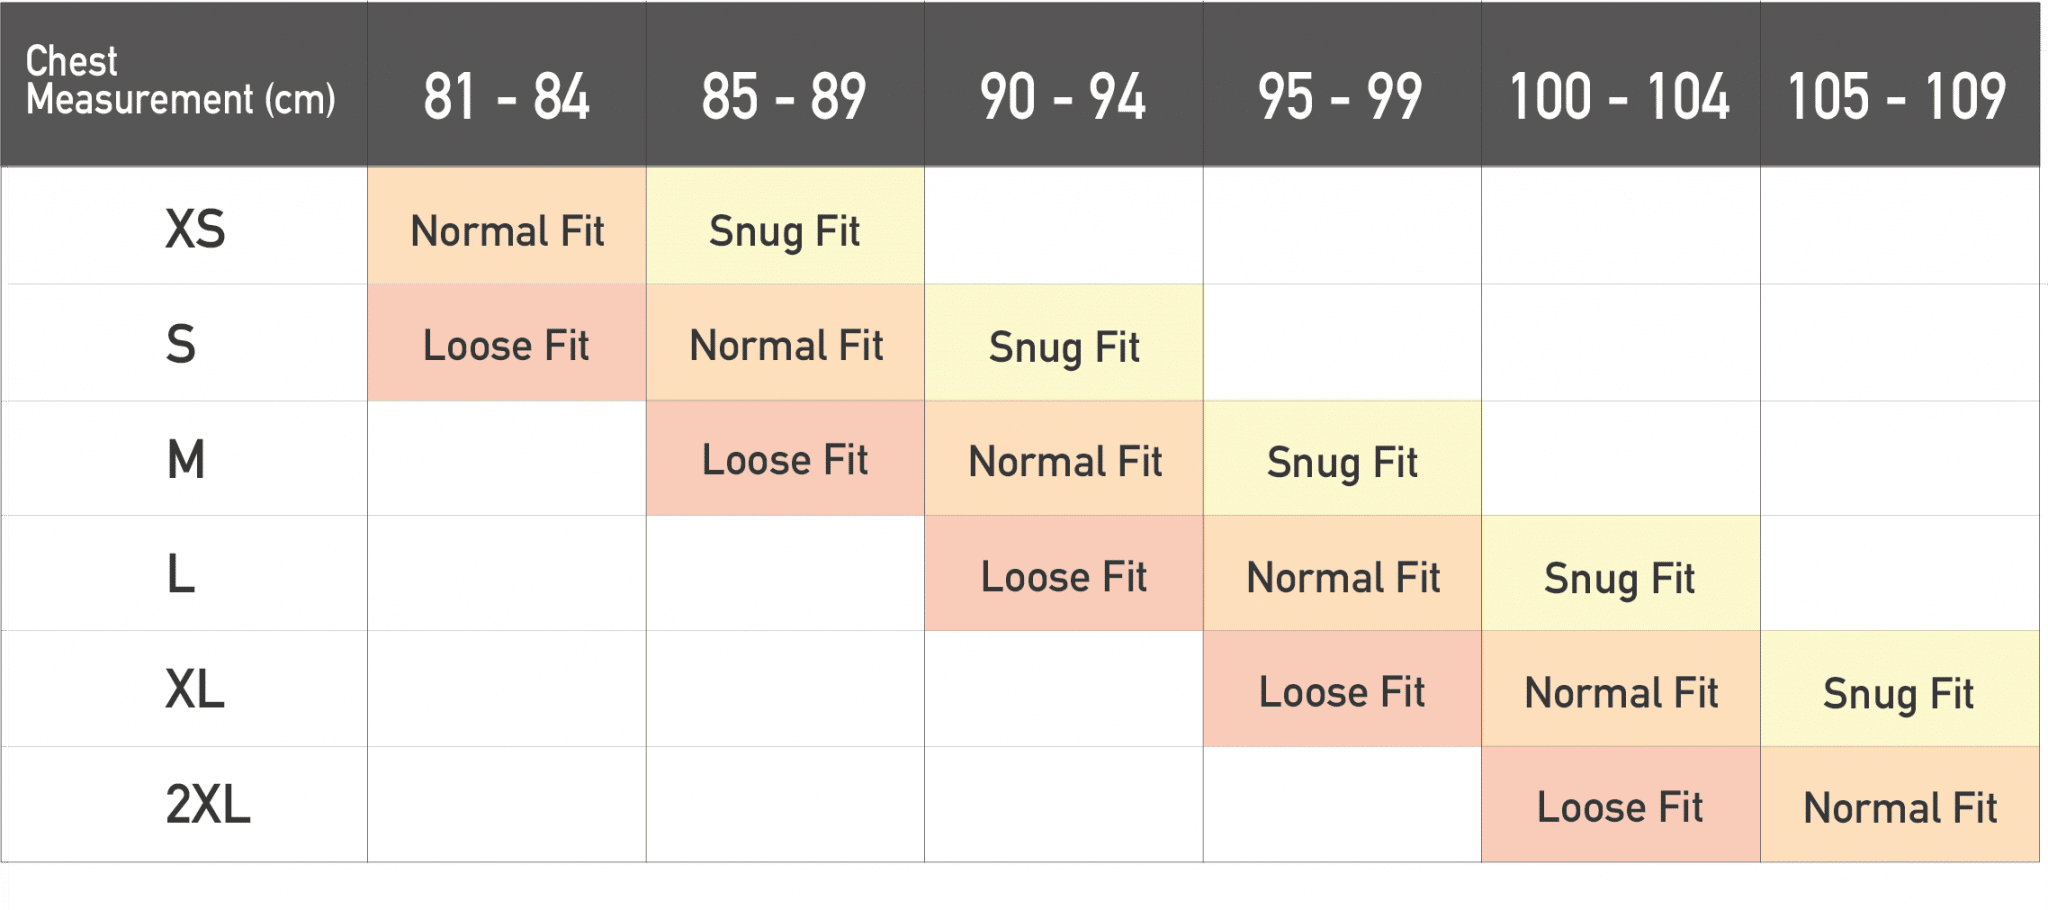Viewport: 2048px width, 910px height.
Task: Pick Normal Fit cell in M row
Action: pyautogui.click(x=1065, y=461)
